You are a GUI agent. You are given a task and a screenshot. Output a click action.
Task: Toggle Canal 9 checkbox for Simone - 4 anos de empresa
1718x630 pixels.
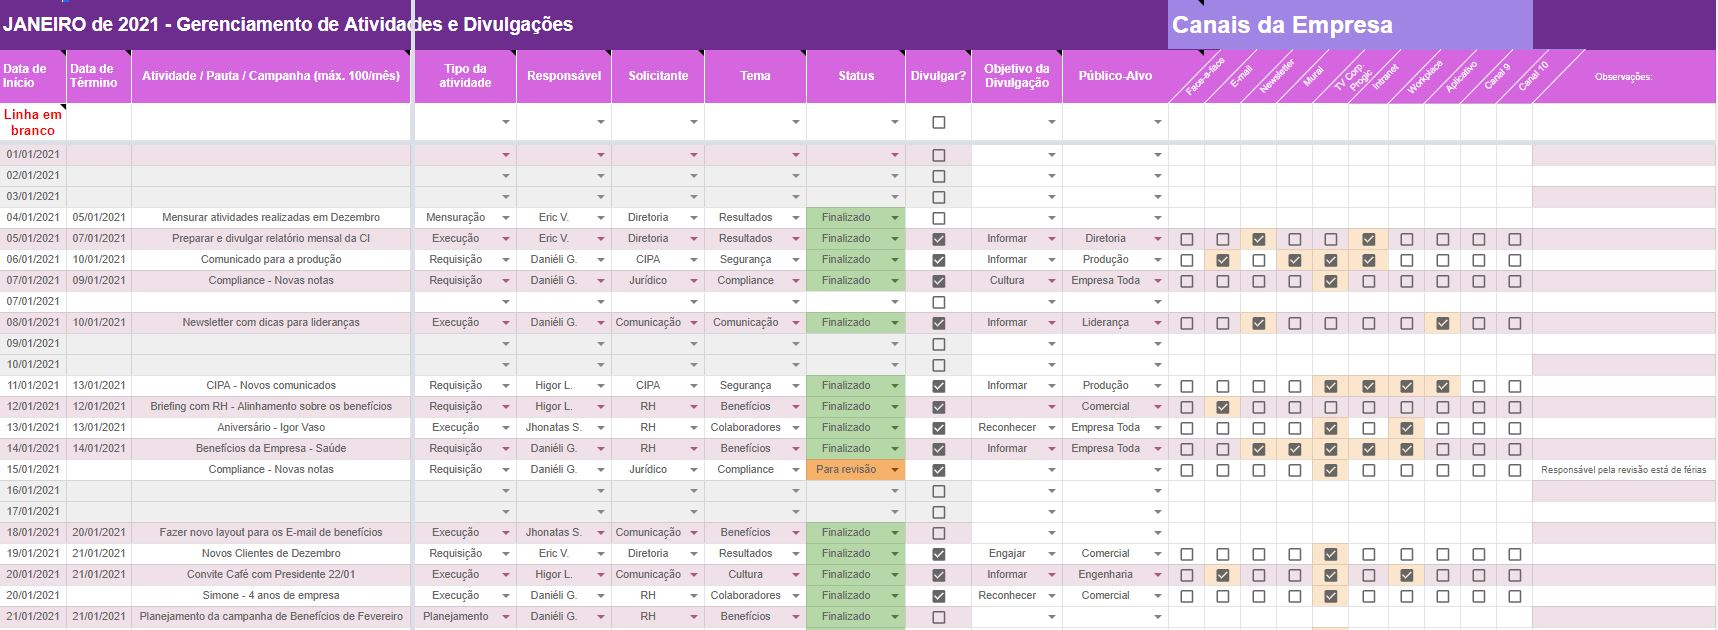click(x=1479, y=596)
